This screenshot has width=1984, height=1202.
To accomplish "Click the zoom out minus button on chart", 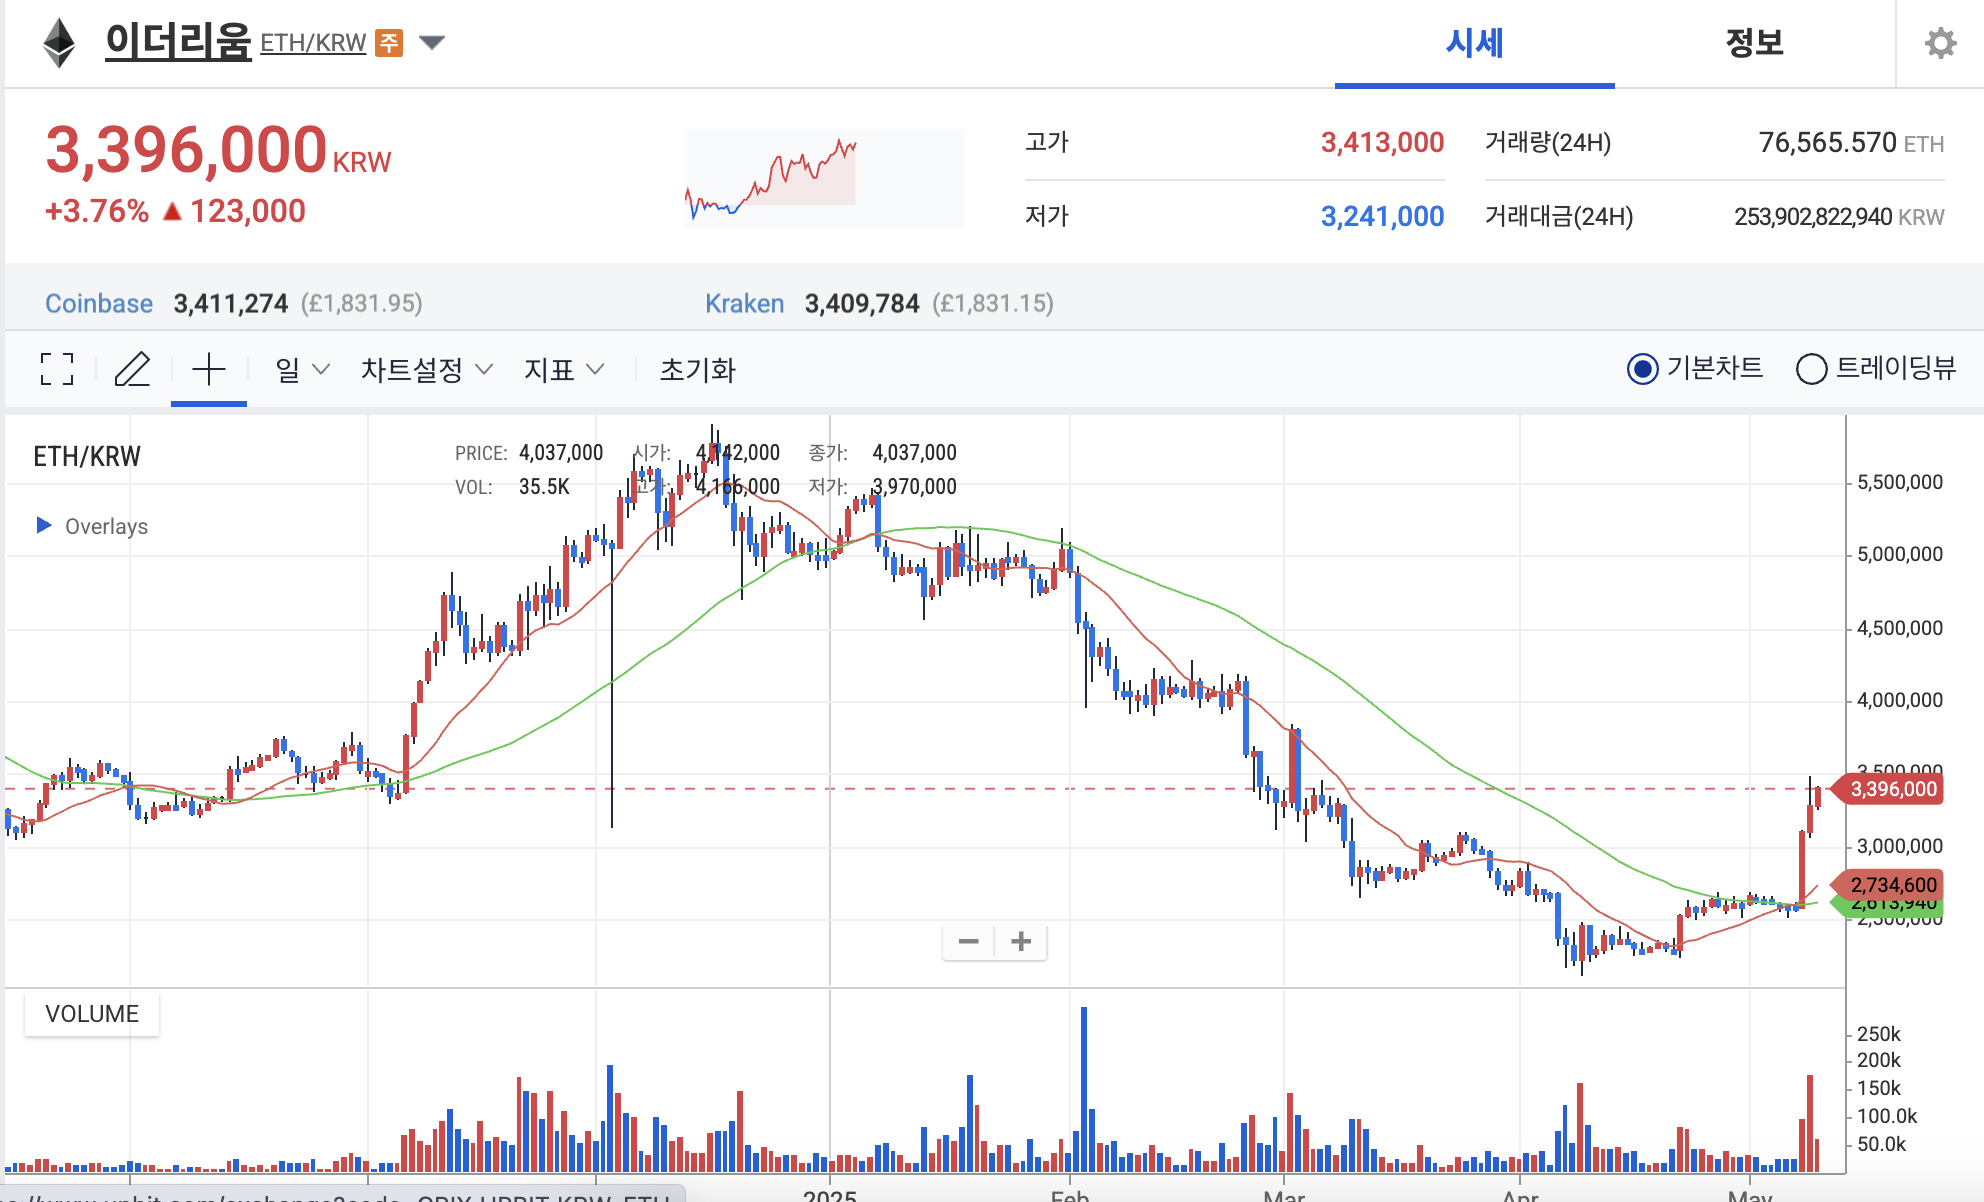I will coord(967,941).
